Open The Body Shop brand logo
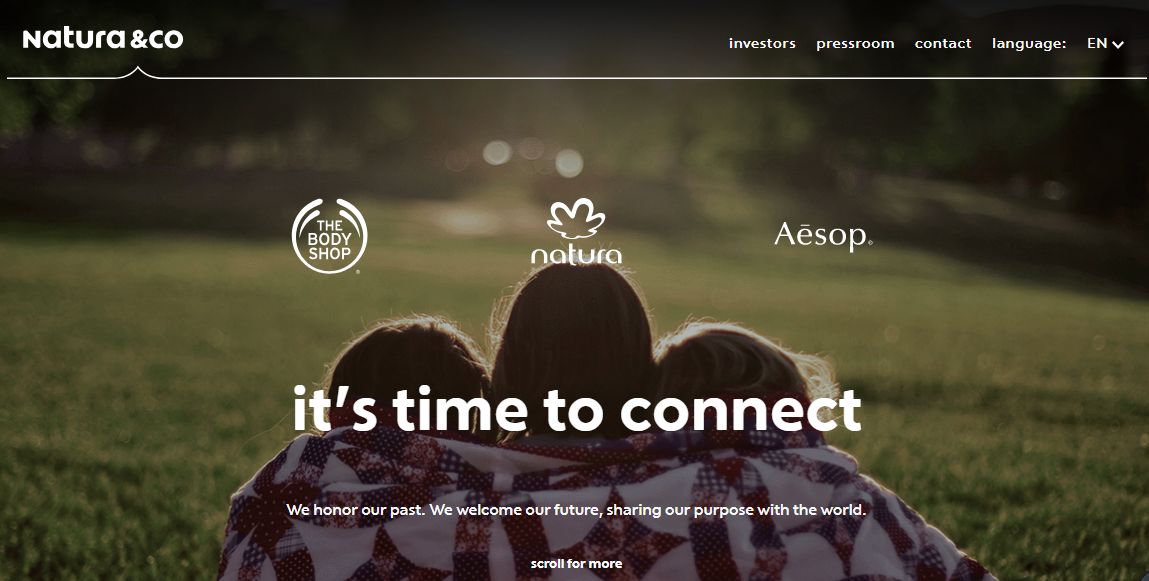 [x=329, y=236]
